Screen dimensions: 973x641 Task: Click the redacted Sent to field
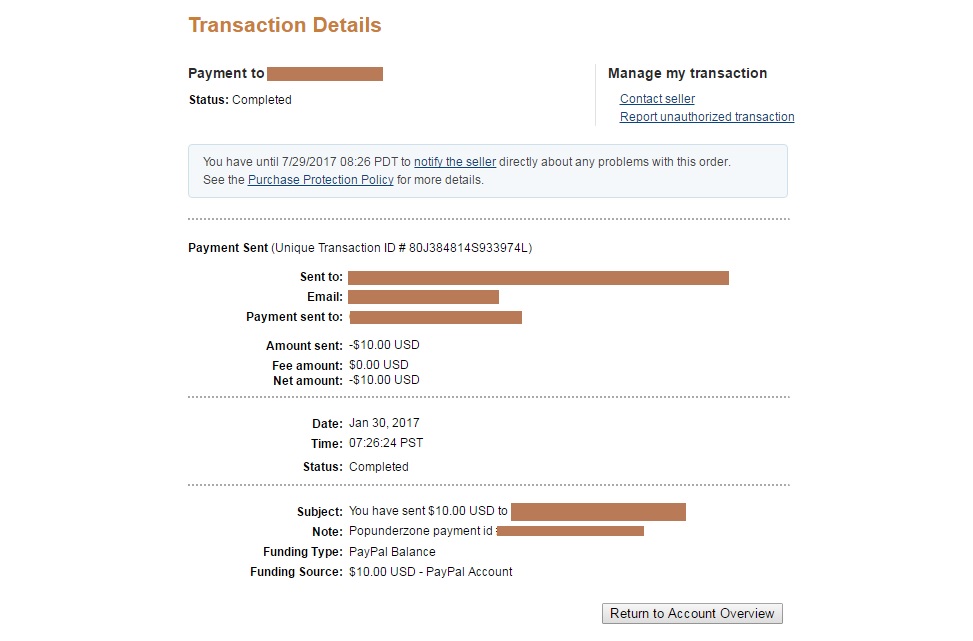(538, 278)
